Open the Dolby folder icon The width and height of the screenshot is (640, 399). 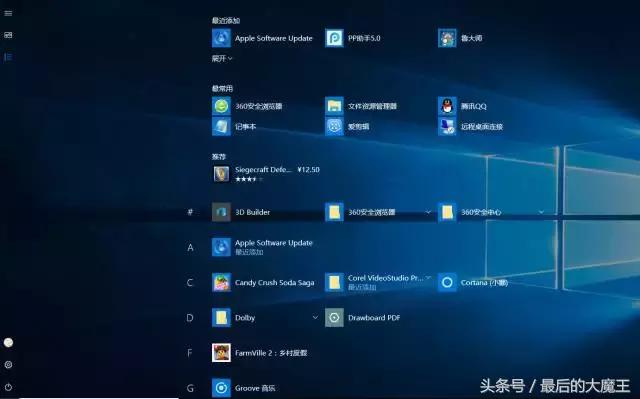click(221, 317)
